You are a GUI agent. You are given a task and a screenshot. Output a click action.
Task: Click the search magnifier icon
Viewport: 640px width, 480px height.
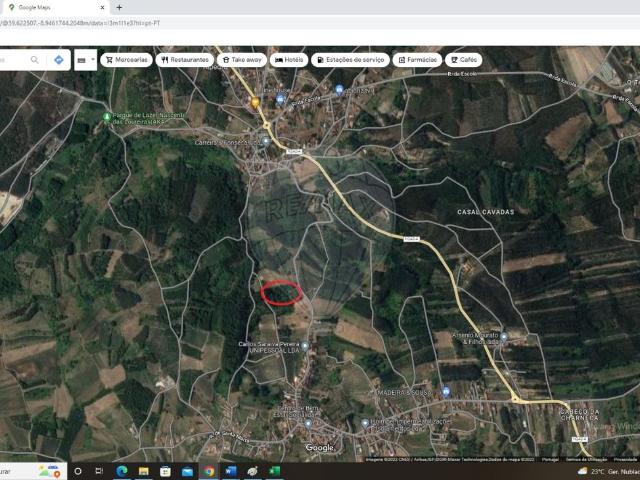tap(35, 60)
